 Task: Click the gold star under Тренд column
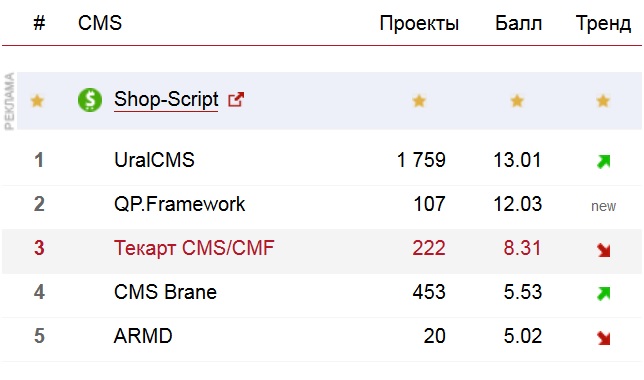603,101
